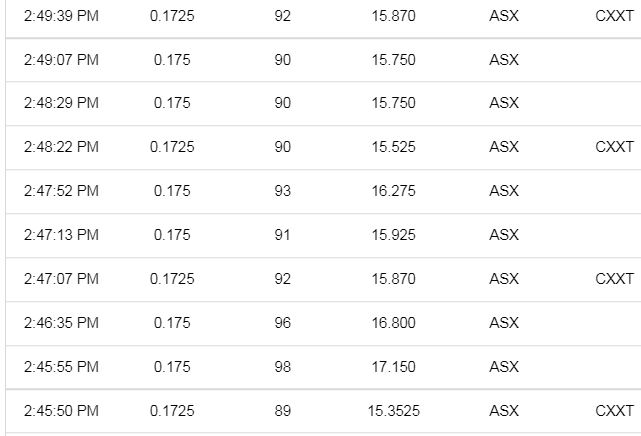Click CXXT in the 2:48:22 PM row
The image size is (641, 436).
click(x=614, y=147)
